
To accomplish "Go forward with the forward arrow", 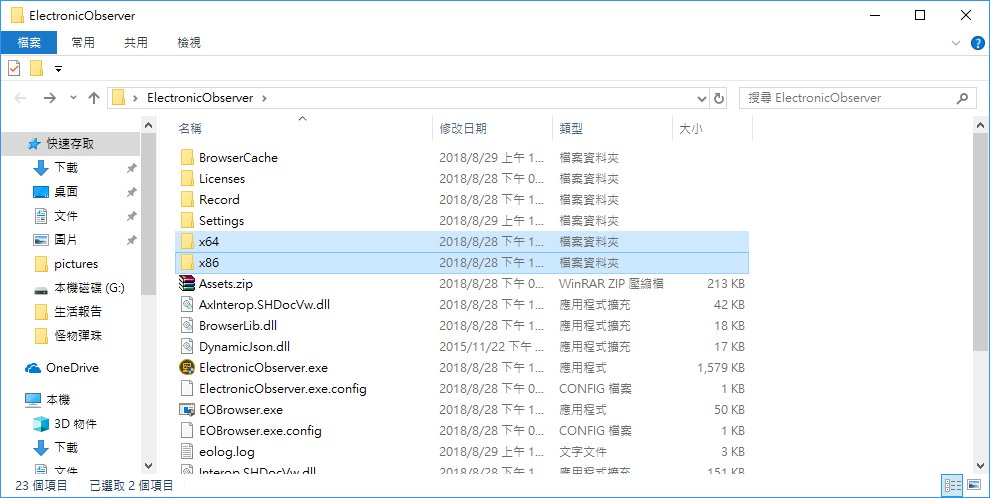I will (49, 98).
